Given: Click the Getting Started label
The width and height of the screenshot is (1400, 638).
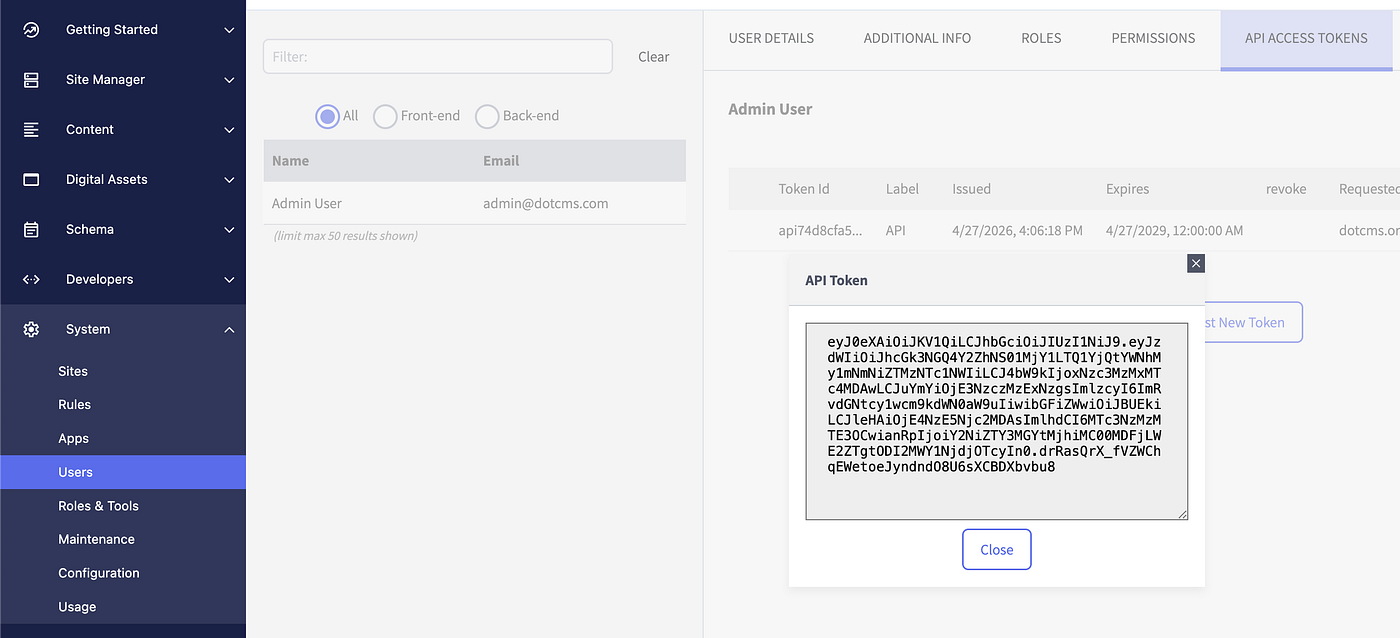Looking at the screenshot, I should [111, 30].
